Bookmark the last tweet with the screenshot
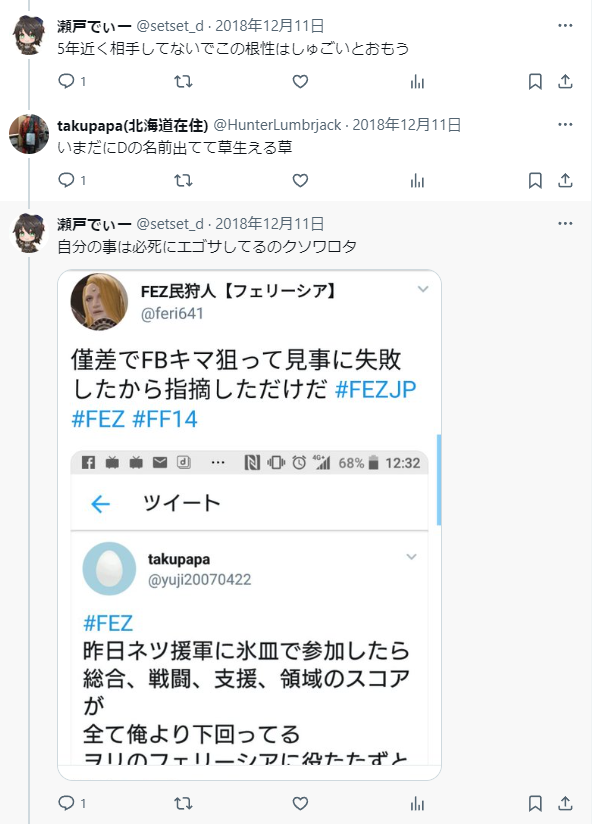The height and width of the screenshot is (824, 600). point(535,803)
